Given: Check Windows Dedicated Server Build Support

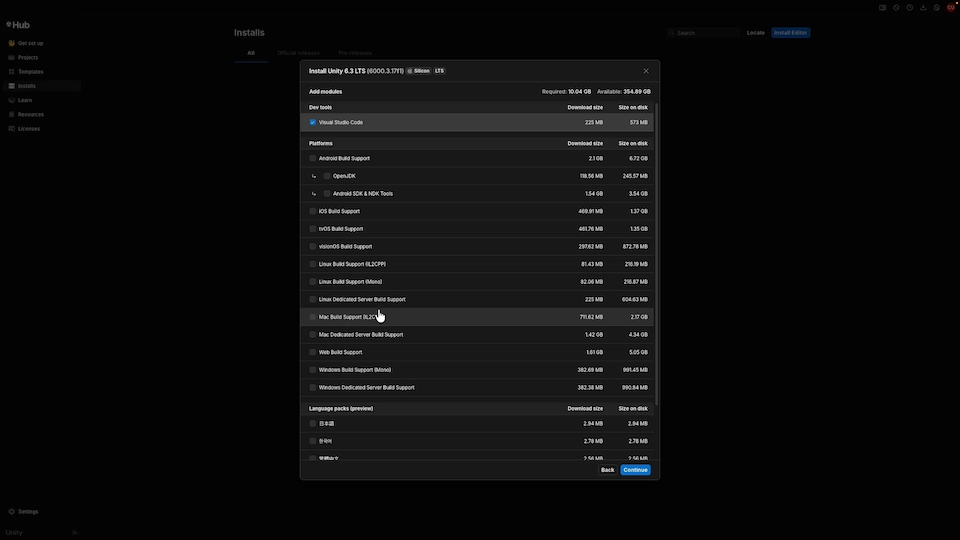Looking at the screenshot, I should 313,388.
